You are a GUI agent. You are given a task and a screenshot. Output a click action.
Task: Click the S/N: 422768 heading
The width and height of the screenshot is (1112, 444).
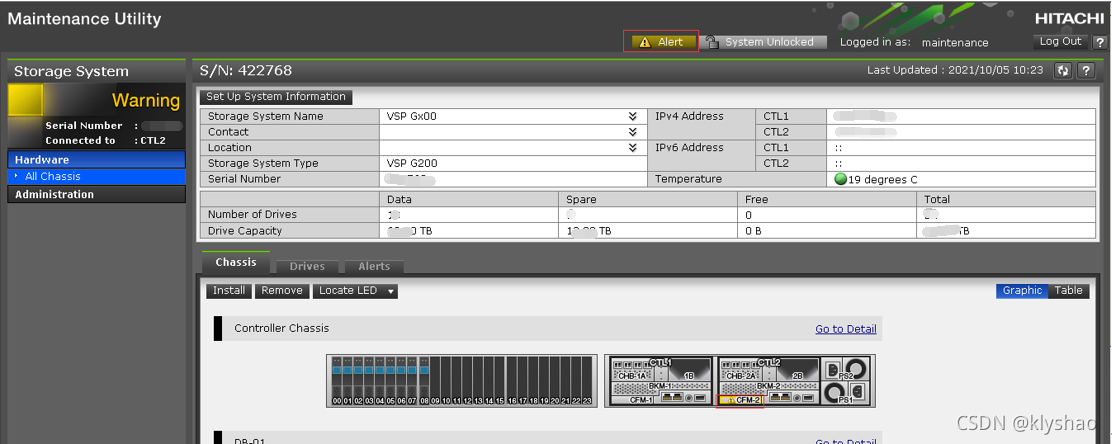[246, 70]
